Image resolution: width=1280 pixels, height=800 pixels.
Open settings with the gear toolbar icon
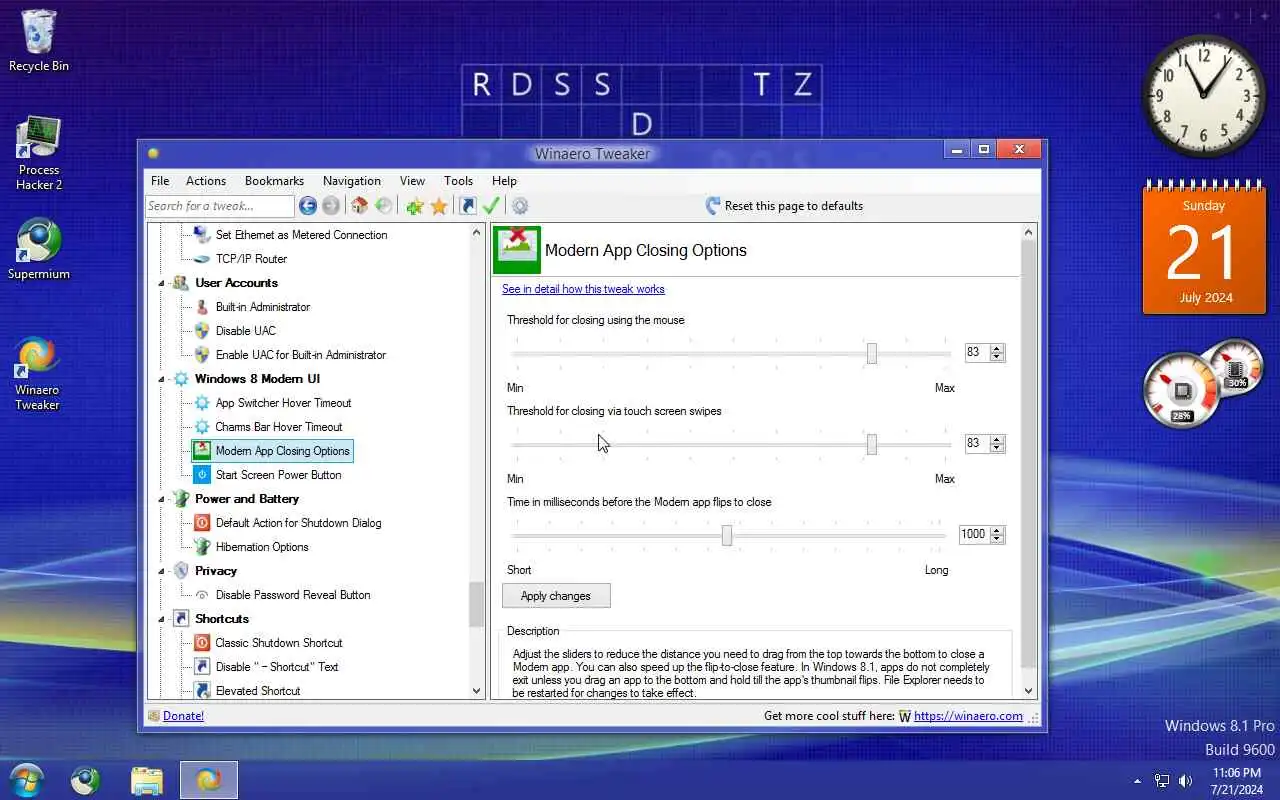point(520,206)
